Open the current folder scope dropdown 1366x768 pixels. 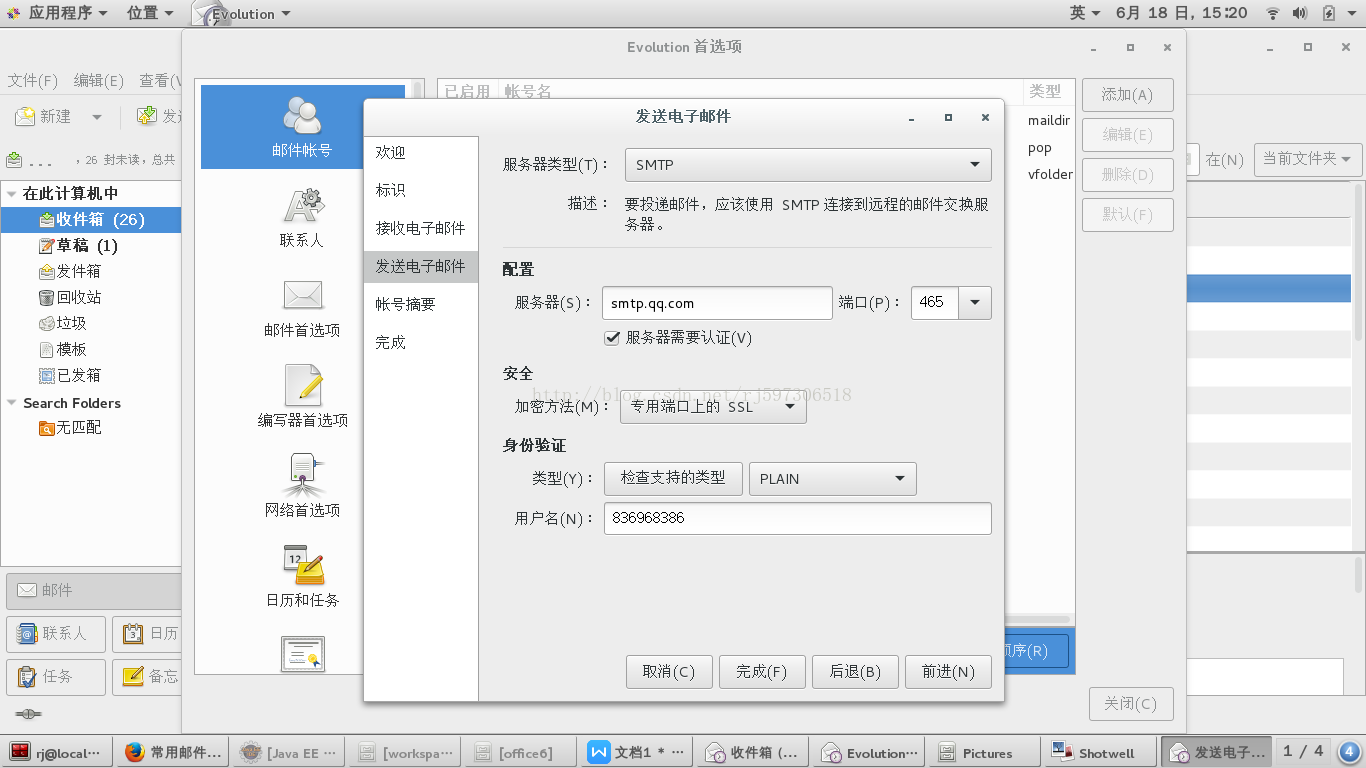(1308, 158)
